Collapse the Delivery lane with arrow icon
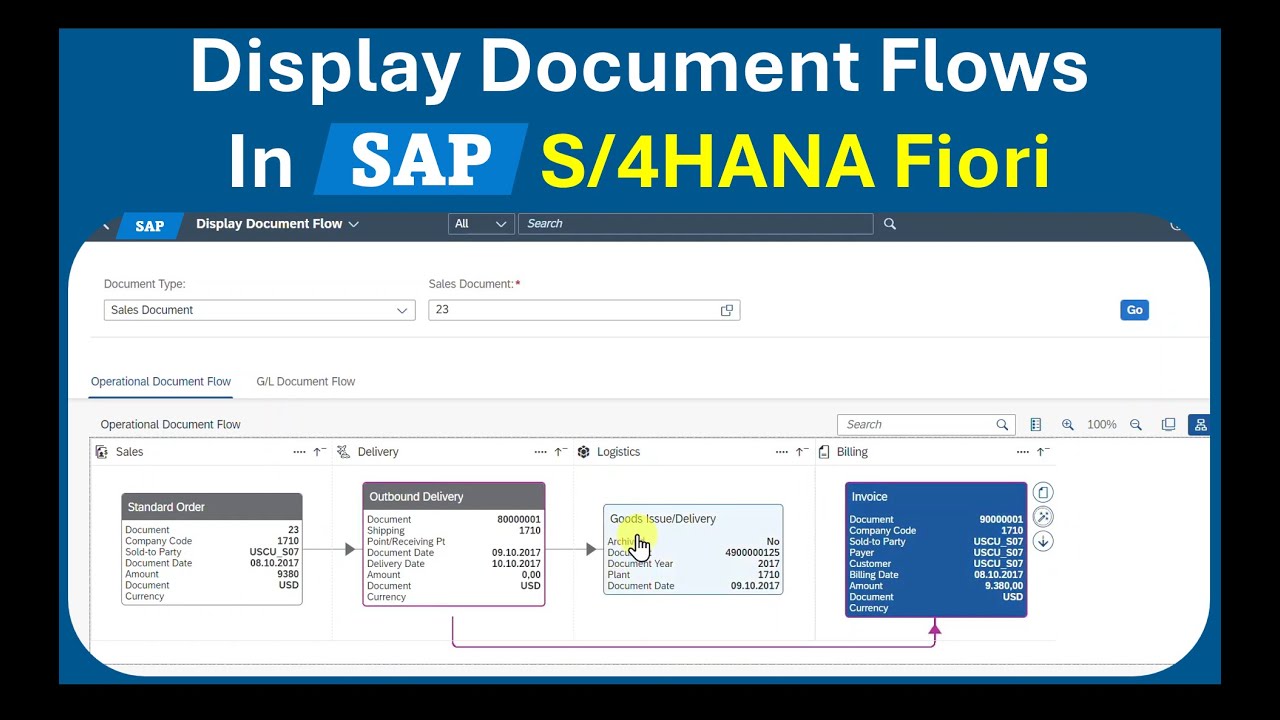Viewport: 1280px width, 720px height. pos(560,452)
